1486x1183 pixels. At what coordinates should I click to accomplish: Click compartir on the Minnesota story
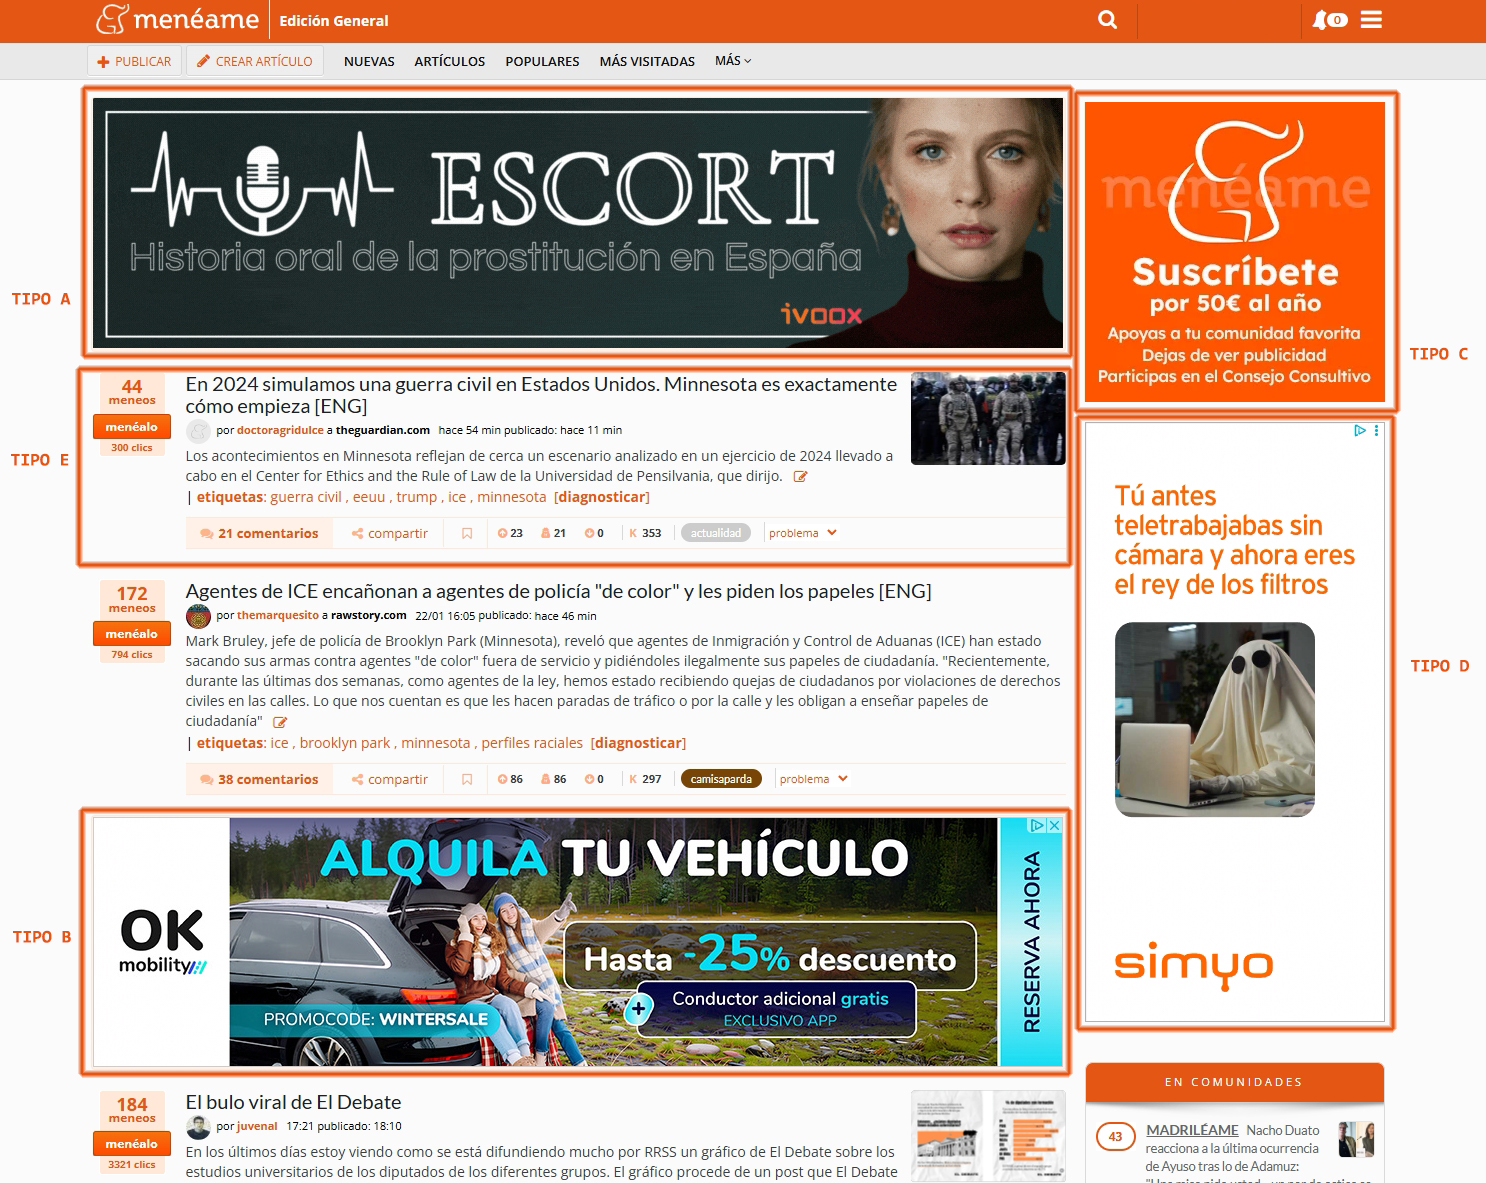[x=390, y=534]
